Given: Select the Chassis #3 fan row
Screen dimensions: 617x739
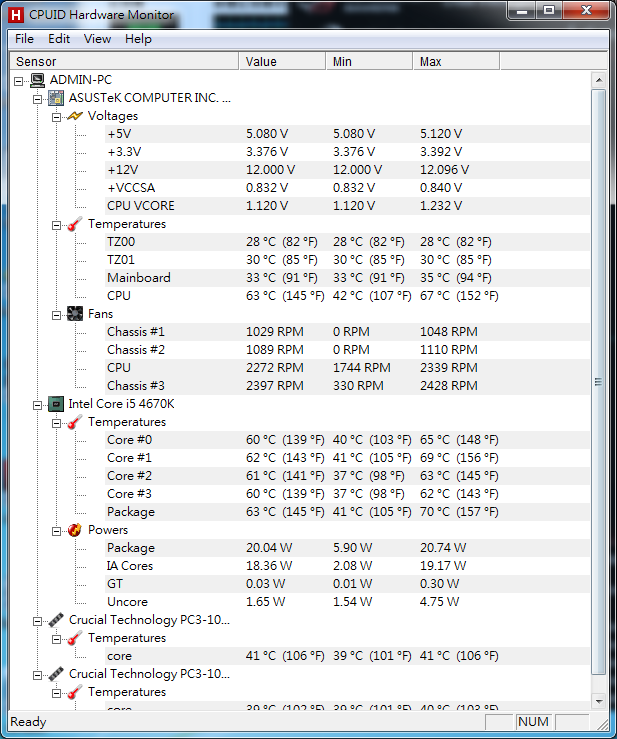Looking at the screenshot, I should (347, 386).
